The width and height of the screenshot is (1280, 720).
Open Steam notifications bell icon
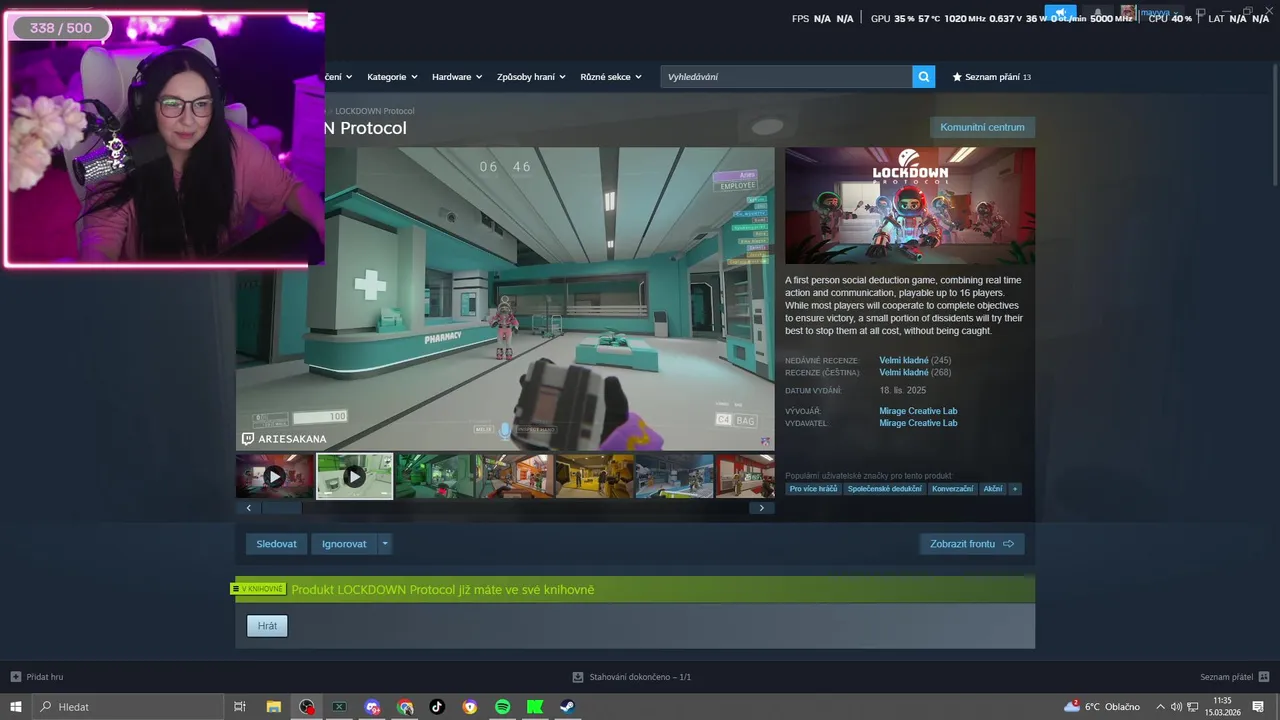[x=1097, y=14]
